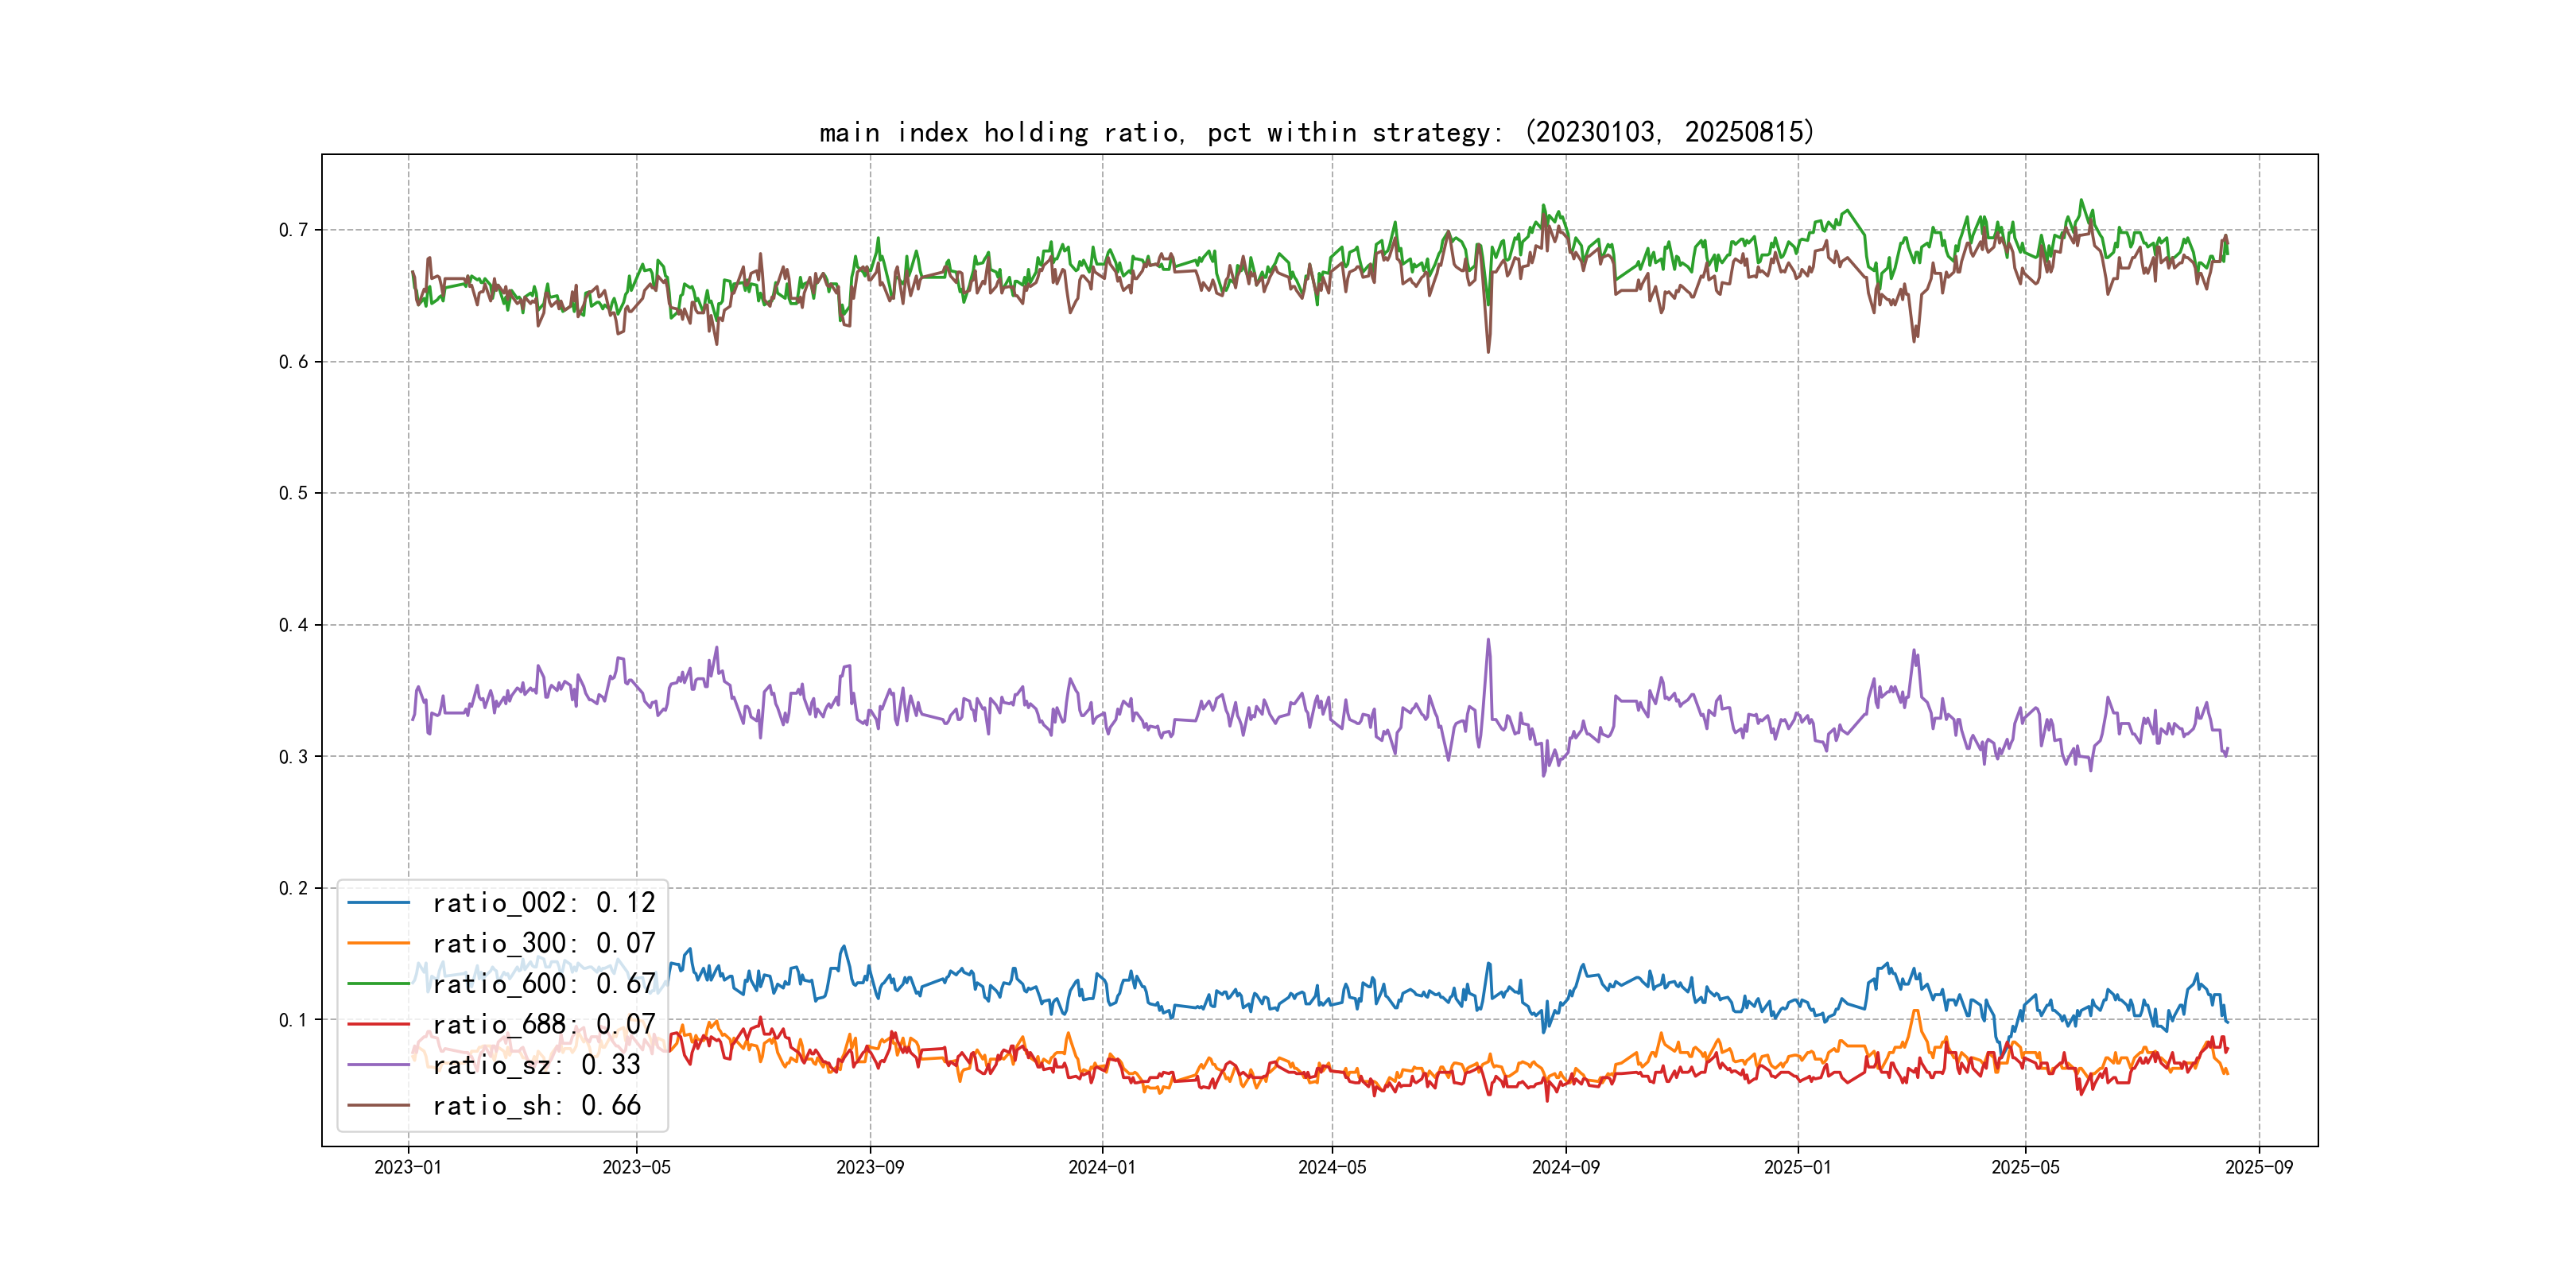The image size is (2576, 1288).
Task: Click the orange ratio_300 legend line swatch
Action: pos(378,943)
